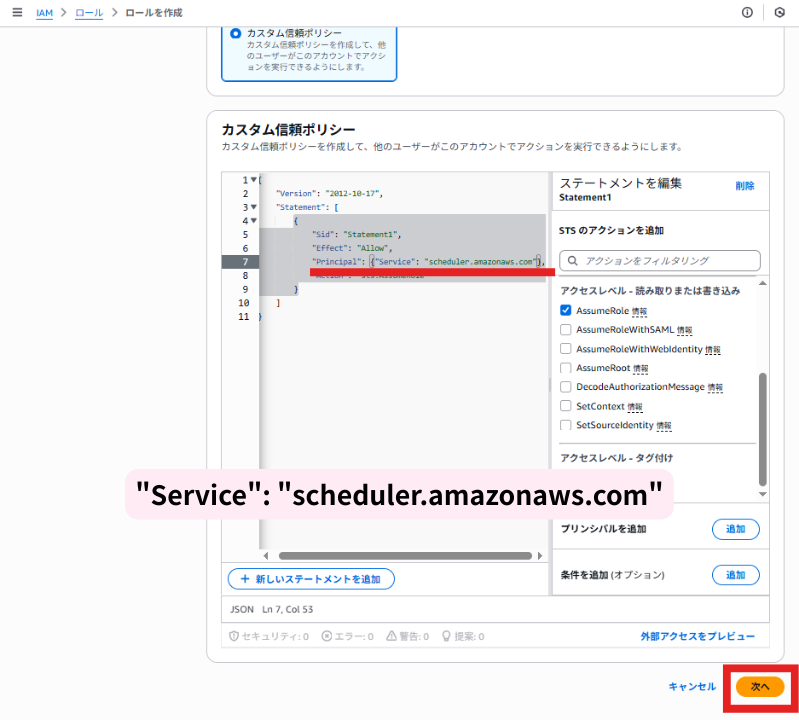
Task: Click the actions list scroll-down arrow
Action: [x=762, y=494]
